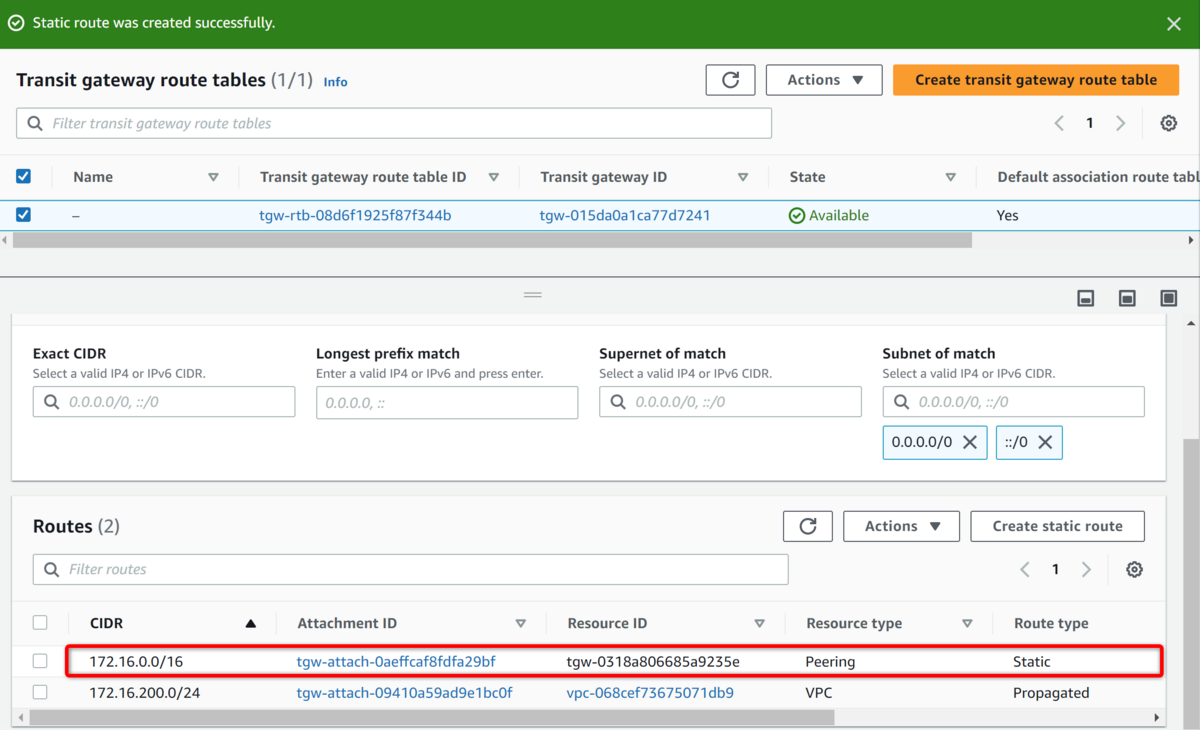Open attachment tgw-attach-09410a59ad9e1bc0f link
Image resolution: width=1200 pixels, height=730 pixels.
click(405, 693)
